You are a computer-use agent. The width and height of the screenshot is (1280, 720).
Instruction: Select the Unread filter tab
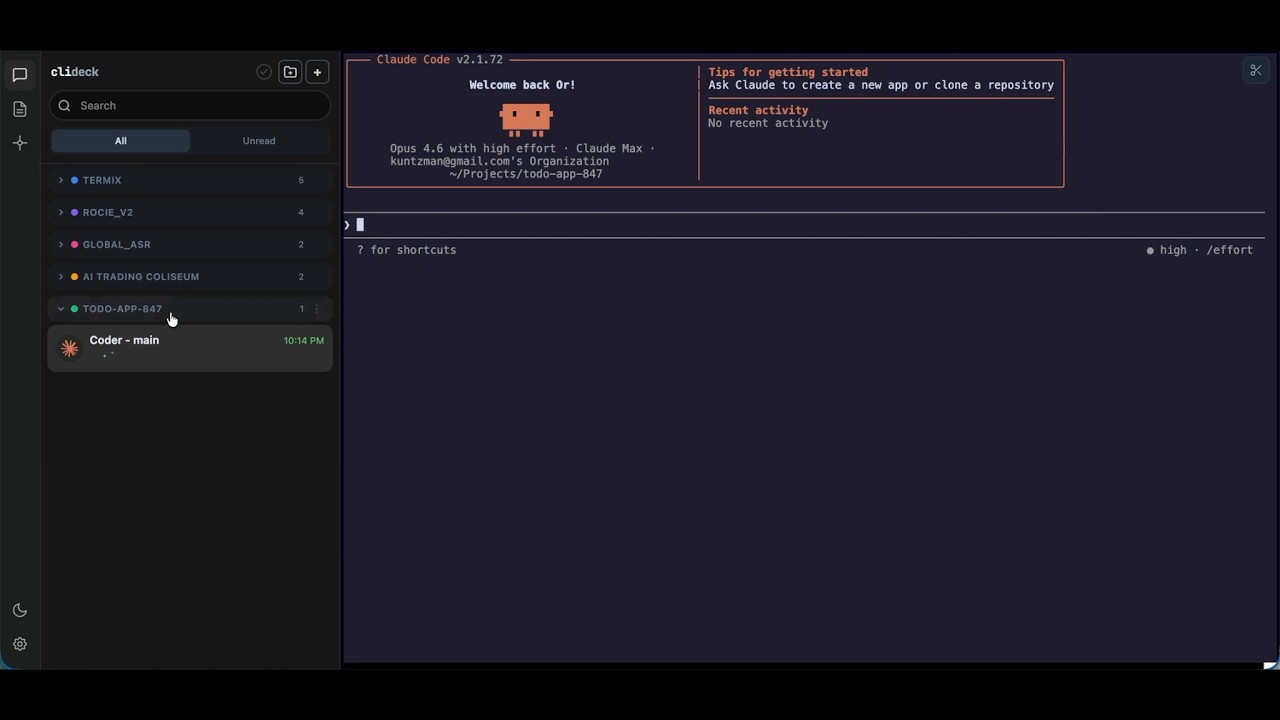[259, 141]
